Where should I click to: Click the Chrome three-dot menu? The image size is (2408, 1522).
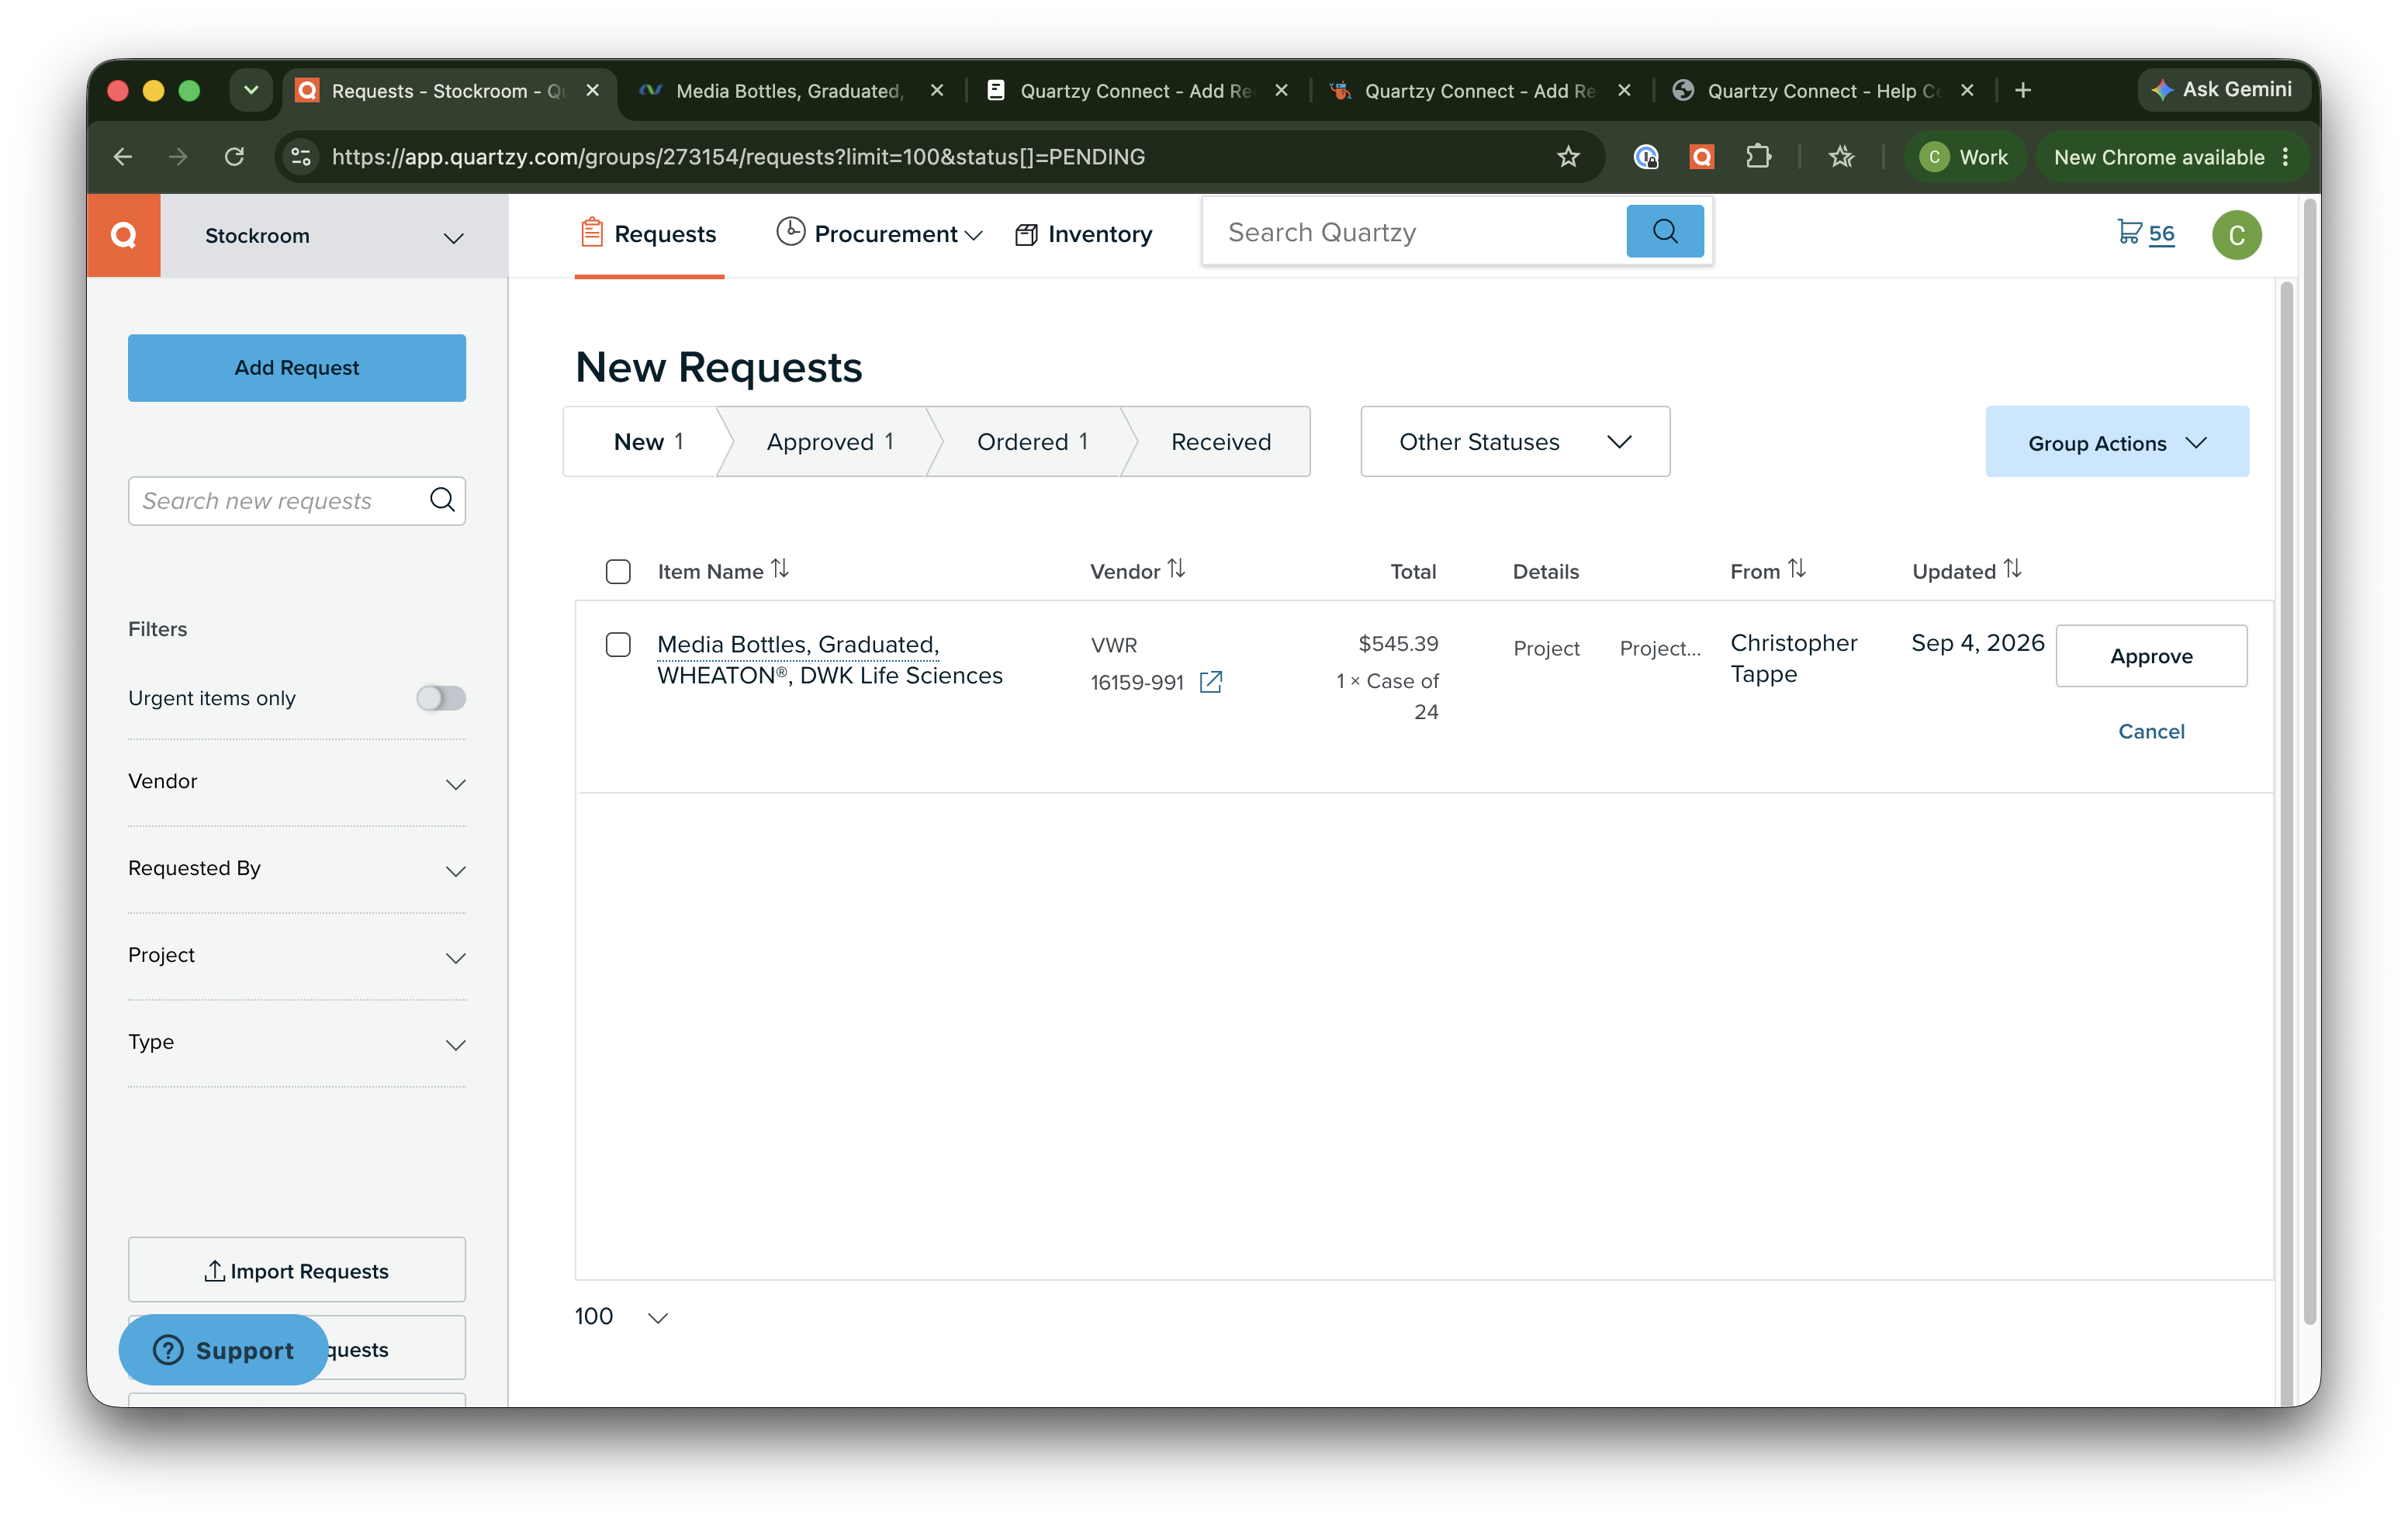pos(2286,157)
